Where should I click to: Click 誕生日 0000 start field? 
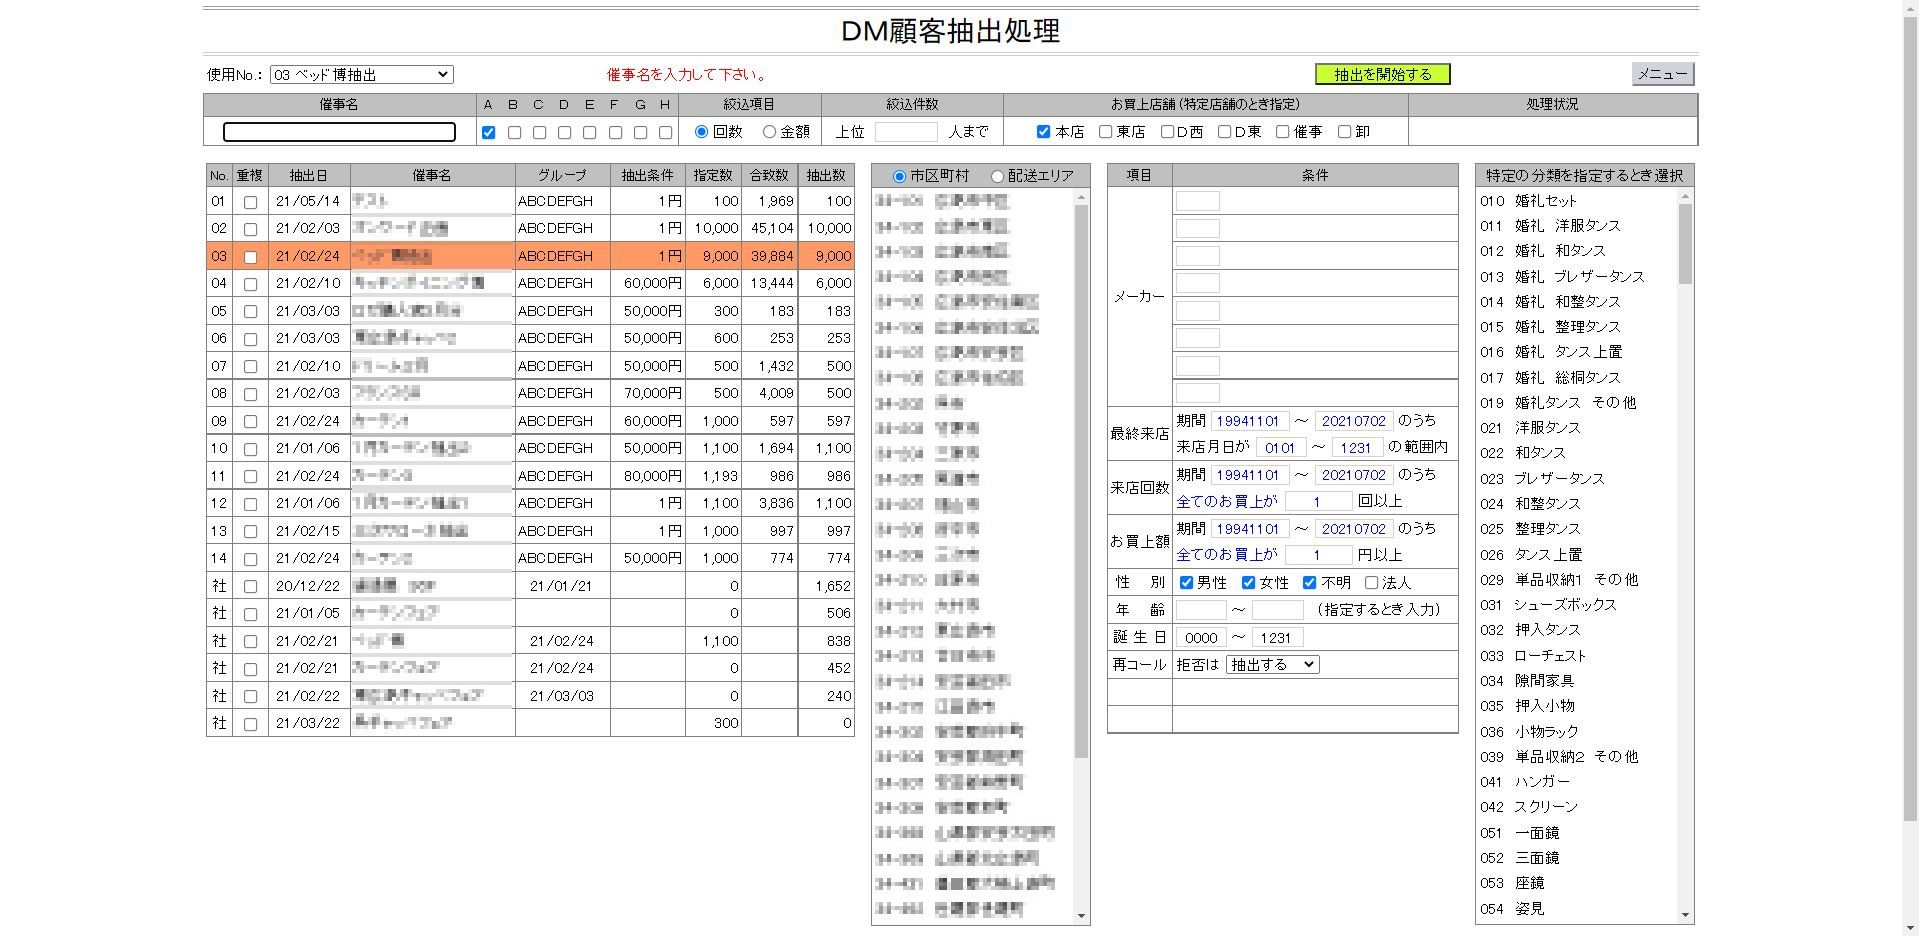click(x=1200, y=637)
